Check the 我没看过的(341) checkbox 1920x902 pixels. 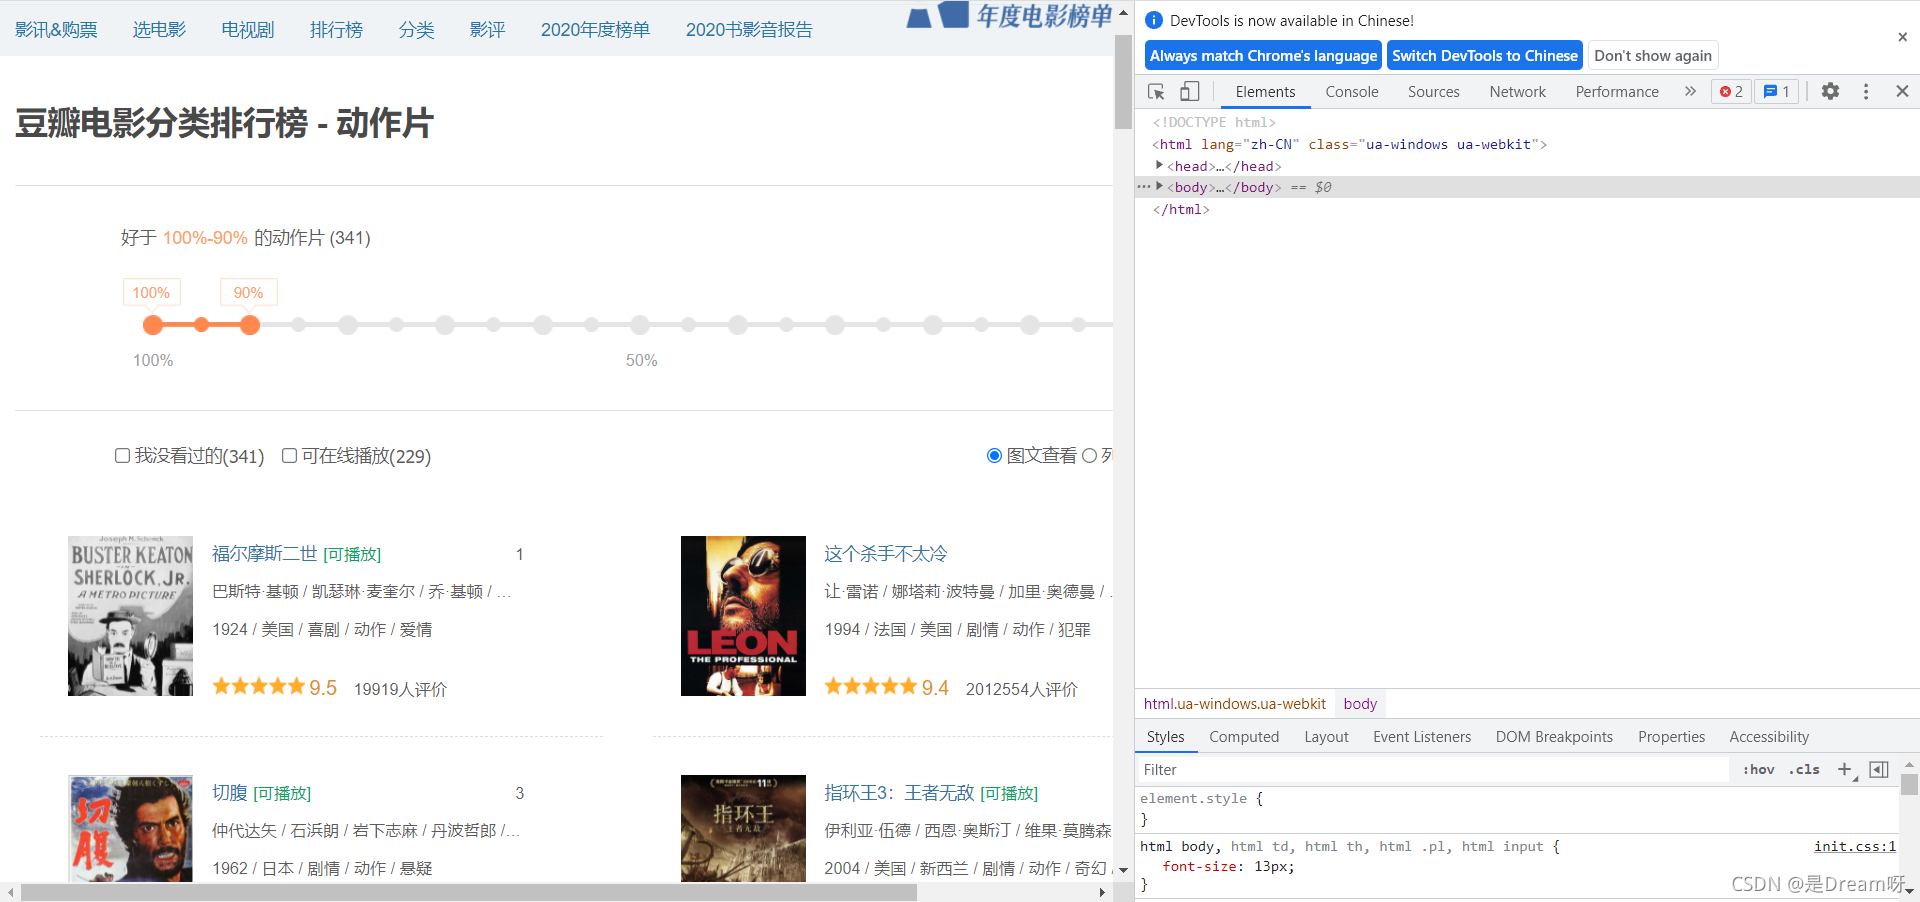pyautogui.click(x=122, y=456)
